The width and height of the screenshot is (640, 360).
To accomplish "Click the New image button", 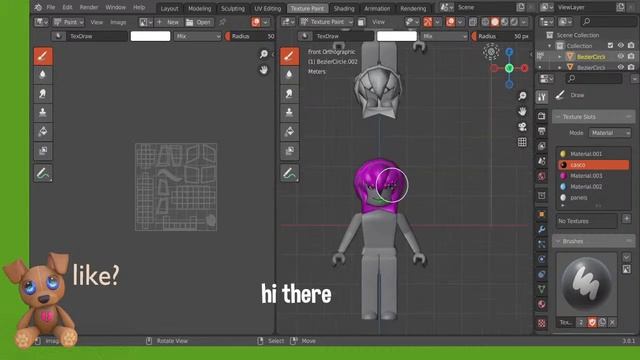I will click(169, 22).
